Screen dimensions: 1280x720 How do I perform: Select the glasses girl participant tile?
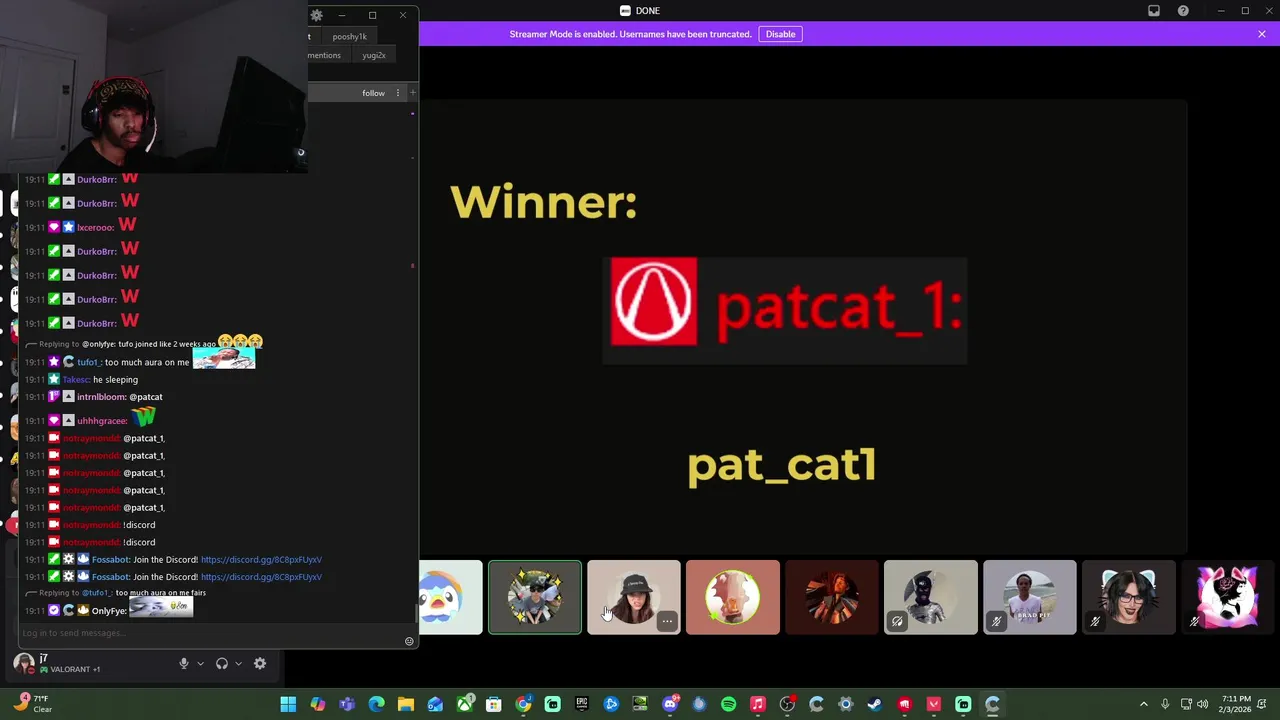click(x=1129, y=597)
